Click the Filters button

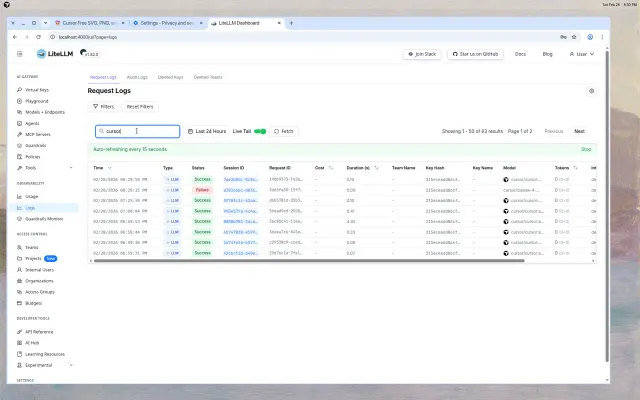pyautogui.click(x=104, y=107)
